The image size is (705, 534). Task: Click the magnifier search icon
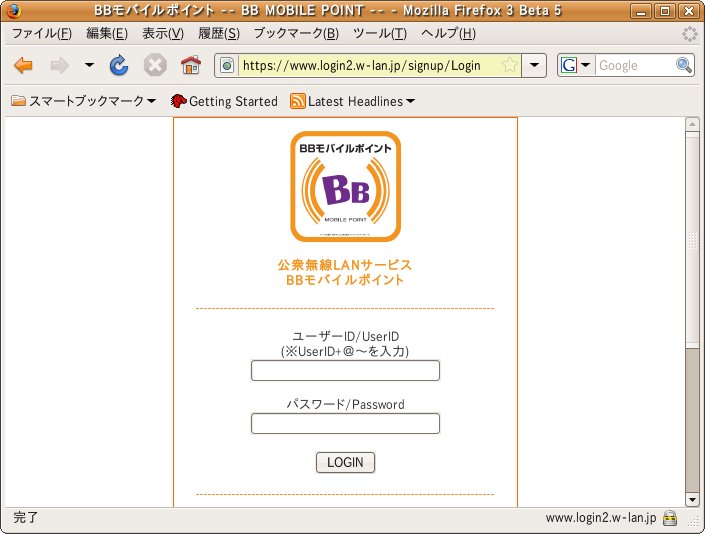[684, 66]
